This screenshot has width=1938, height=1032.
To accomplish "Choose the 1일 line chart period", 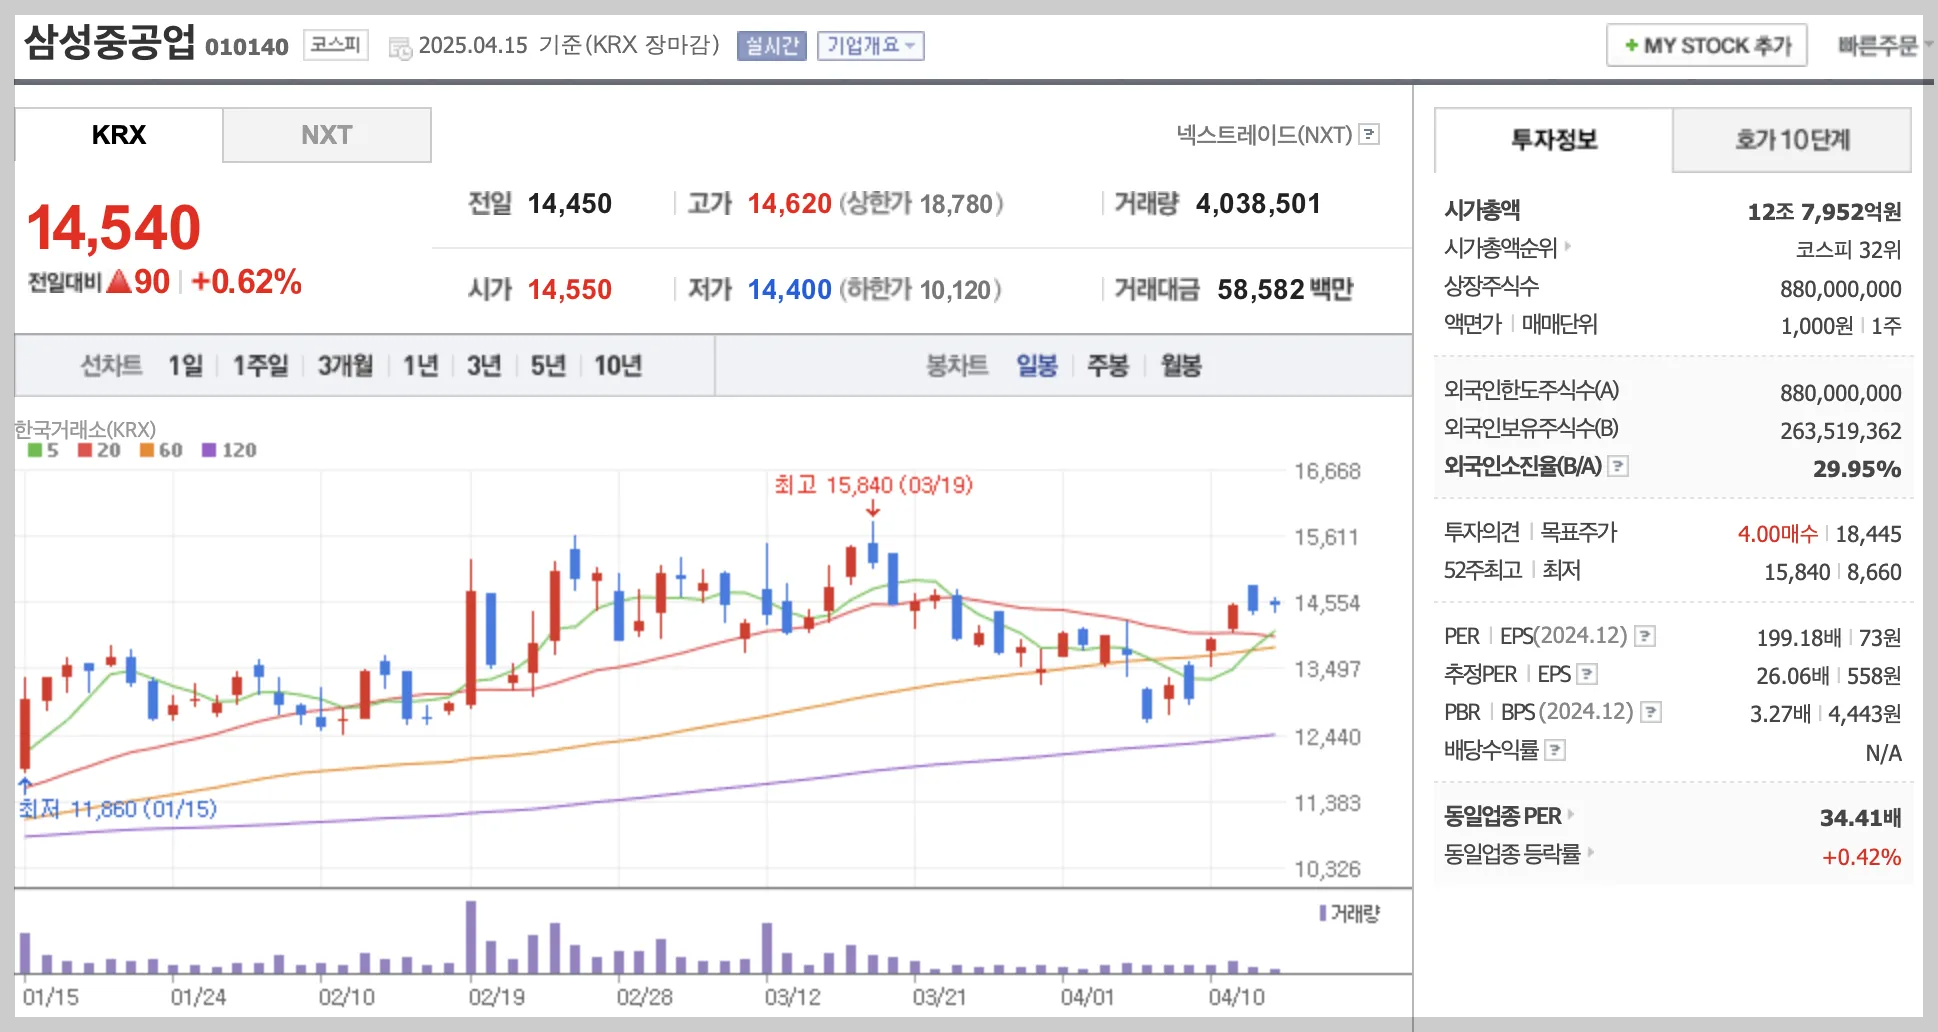I will tap(185, 366).
